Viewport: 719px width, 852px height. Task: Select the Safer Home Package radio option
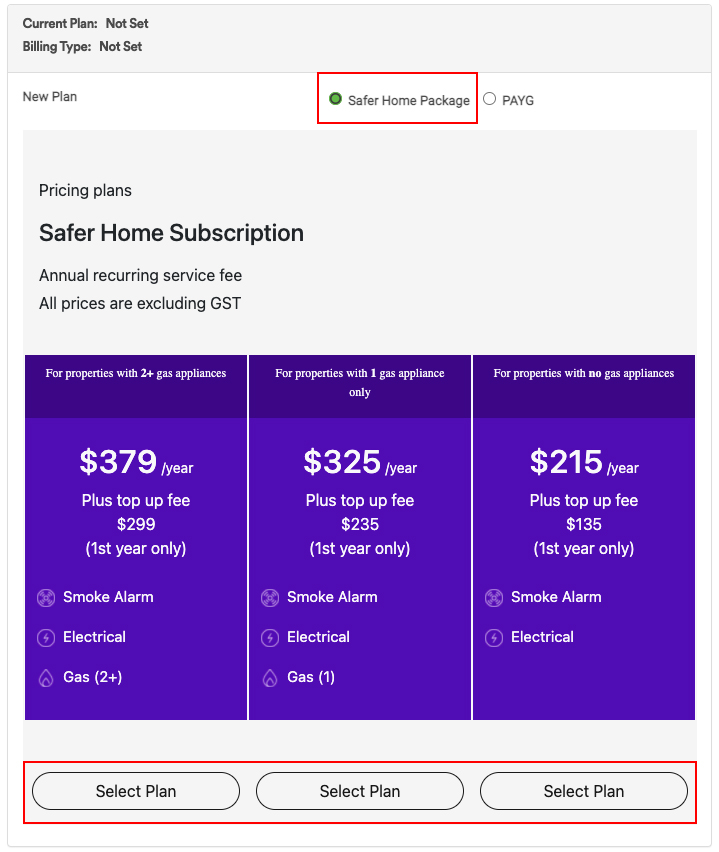click(335, 99)
